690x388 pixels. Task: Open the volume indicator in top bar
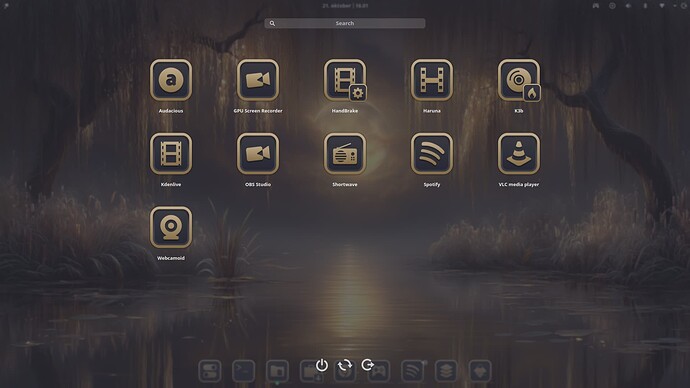tap(628, 6)
